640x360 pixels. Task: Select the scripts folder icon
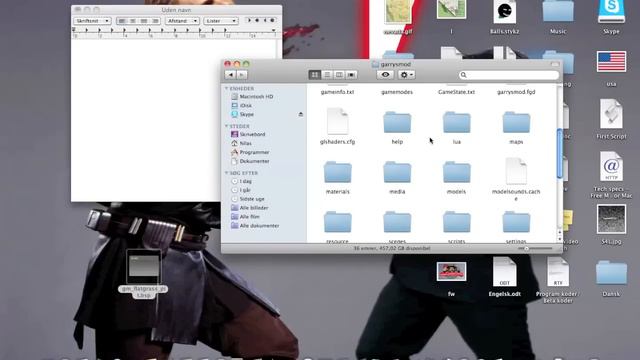(x=457, y=222)
